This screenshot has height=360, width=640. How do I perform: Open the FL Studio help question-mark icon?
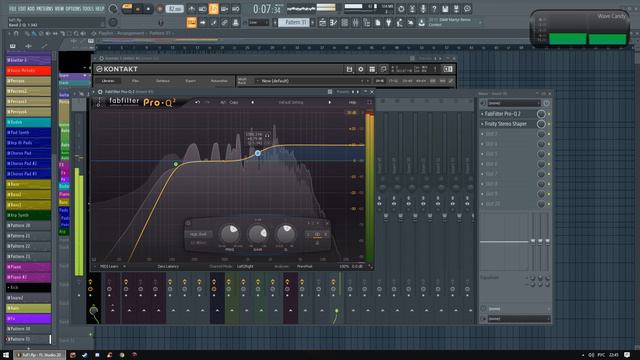point(434,9)
